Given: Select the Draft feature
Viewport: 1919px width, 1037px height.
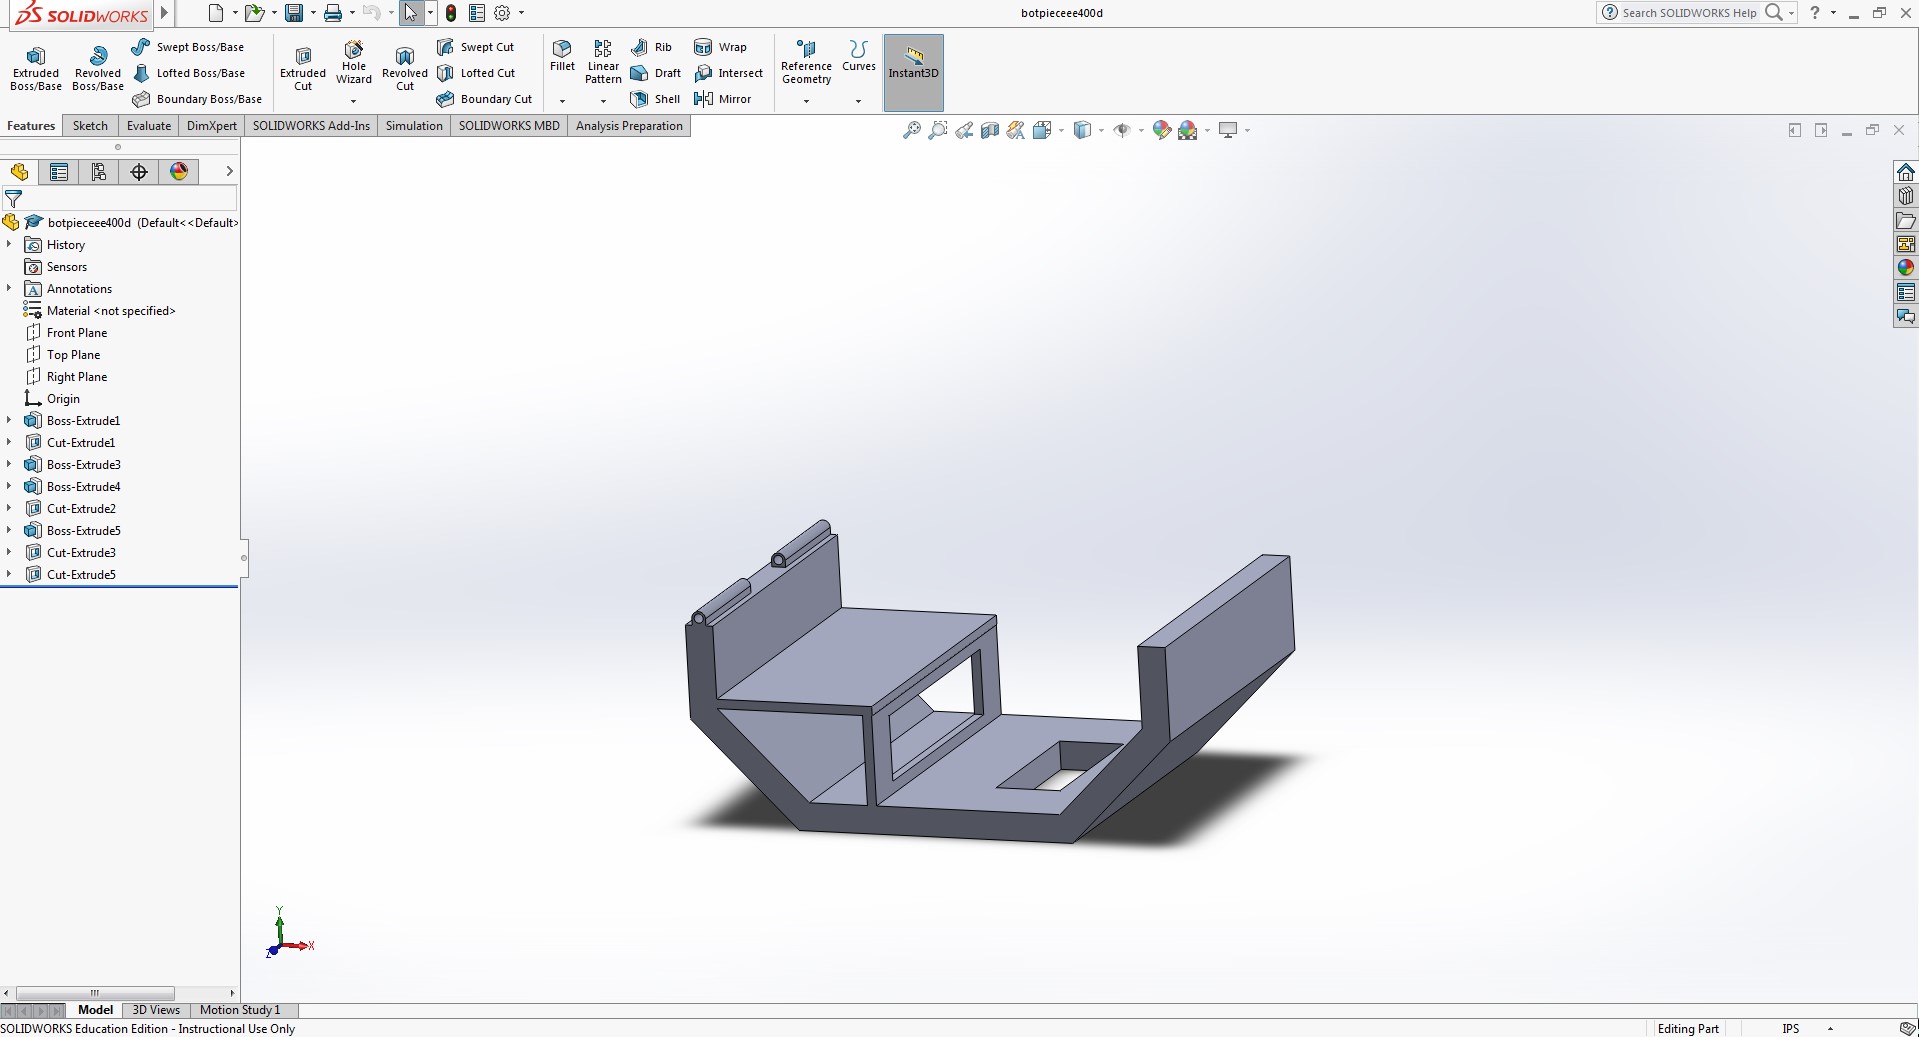Looking at the screenshot, I should [x=655, y=73].
